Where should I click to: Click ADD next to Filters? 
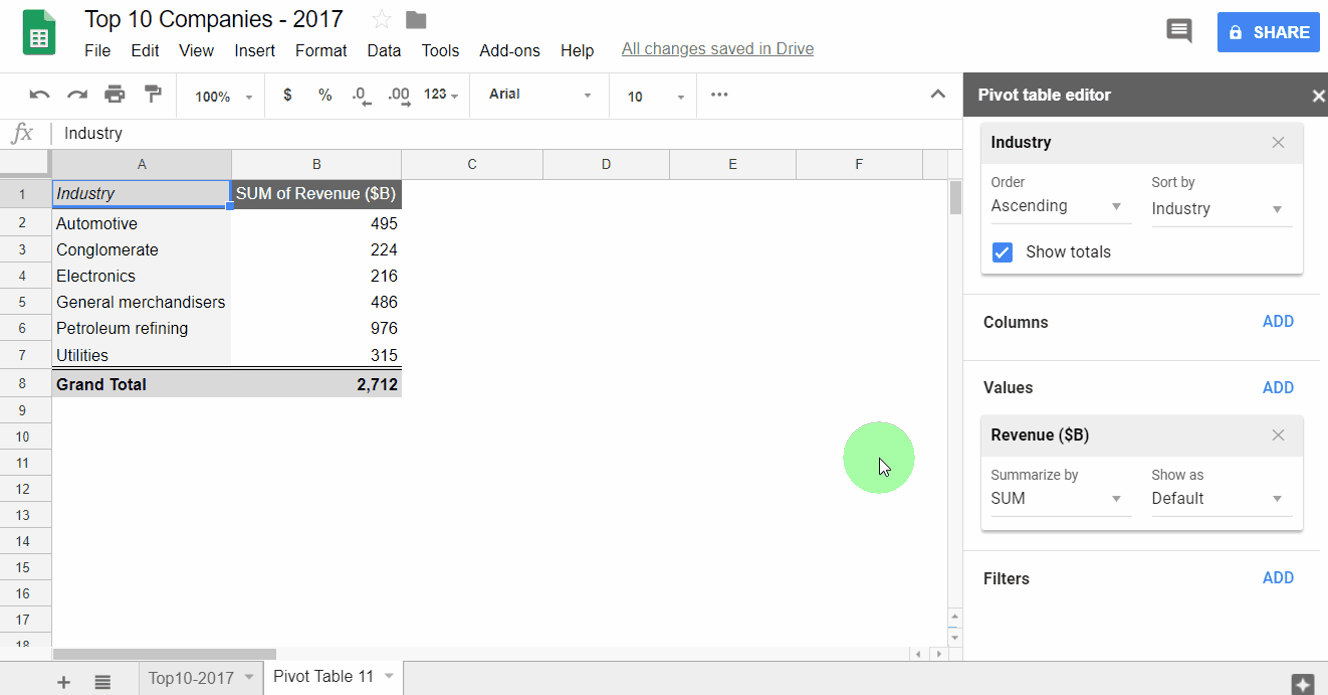1278,577
